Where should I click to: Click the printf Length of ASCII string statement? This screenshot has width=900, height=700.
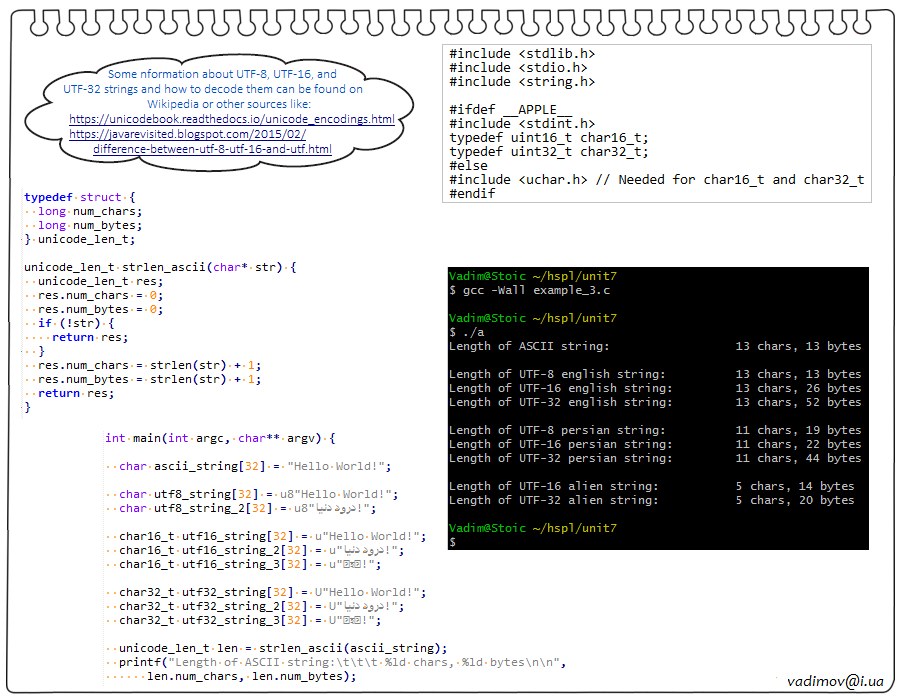[342, 662]
